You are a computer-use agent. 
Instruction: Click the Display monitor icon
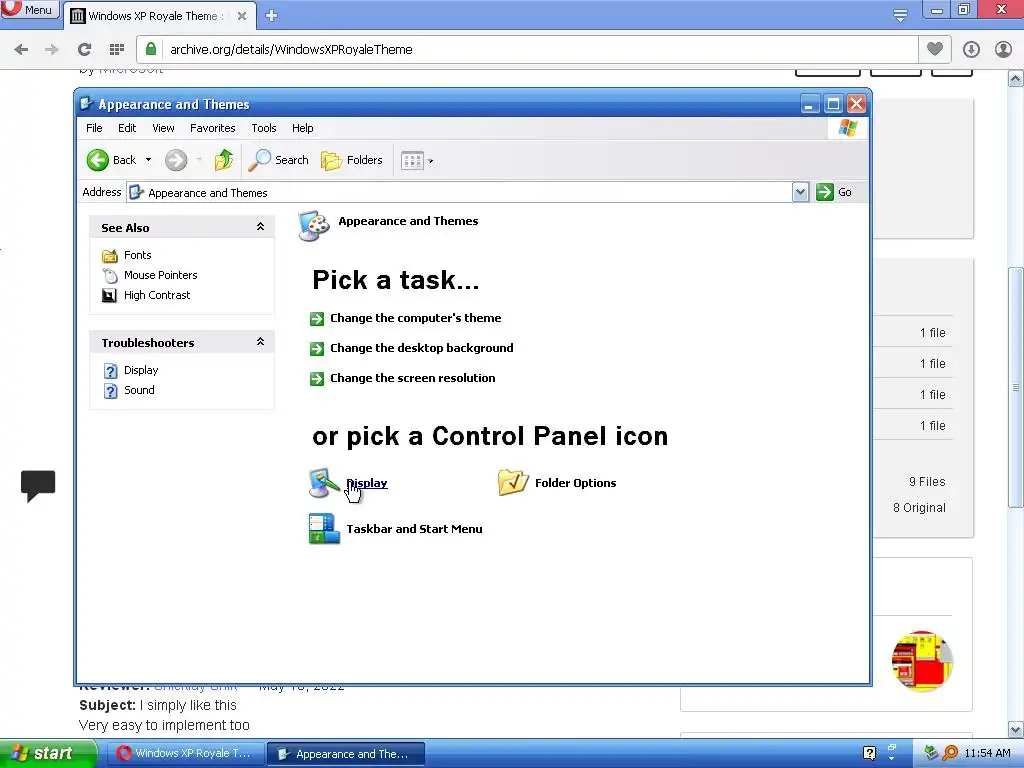[x=324, y=483]
